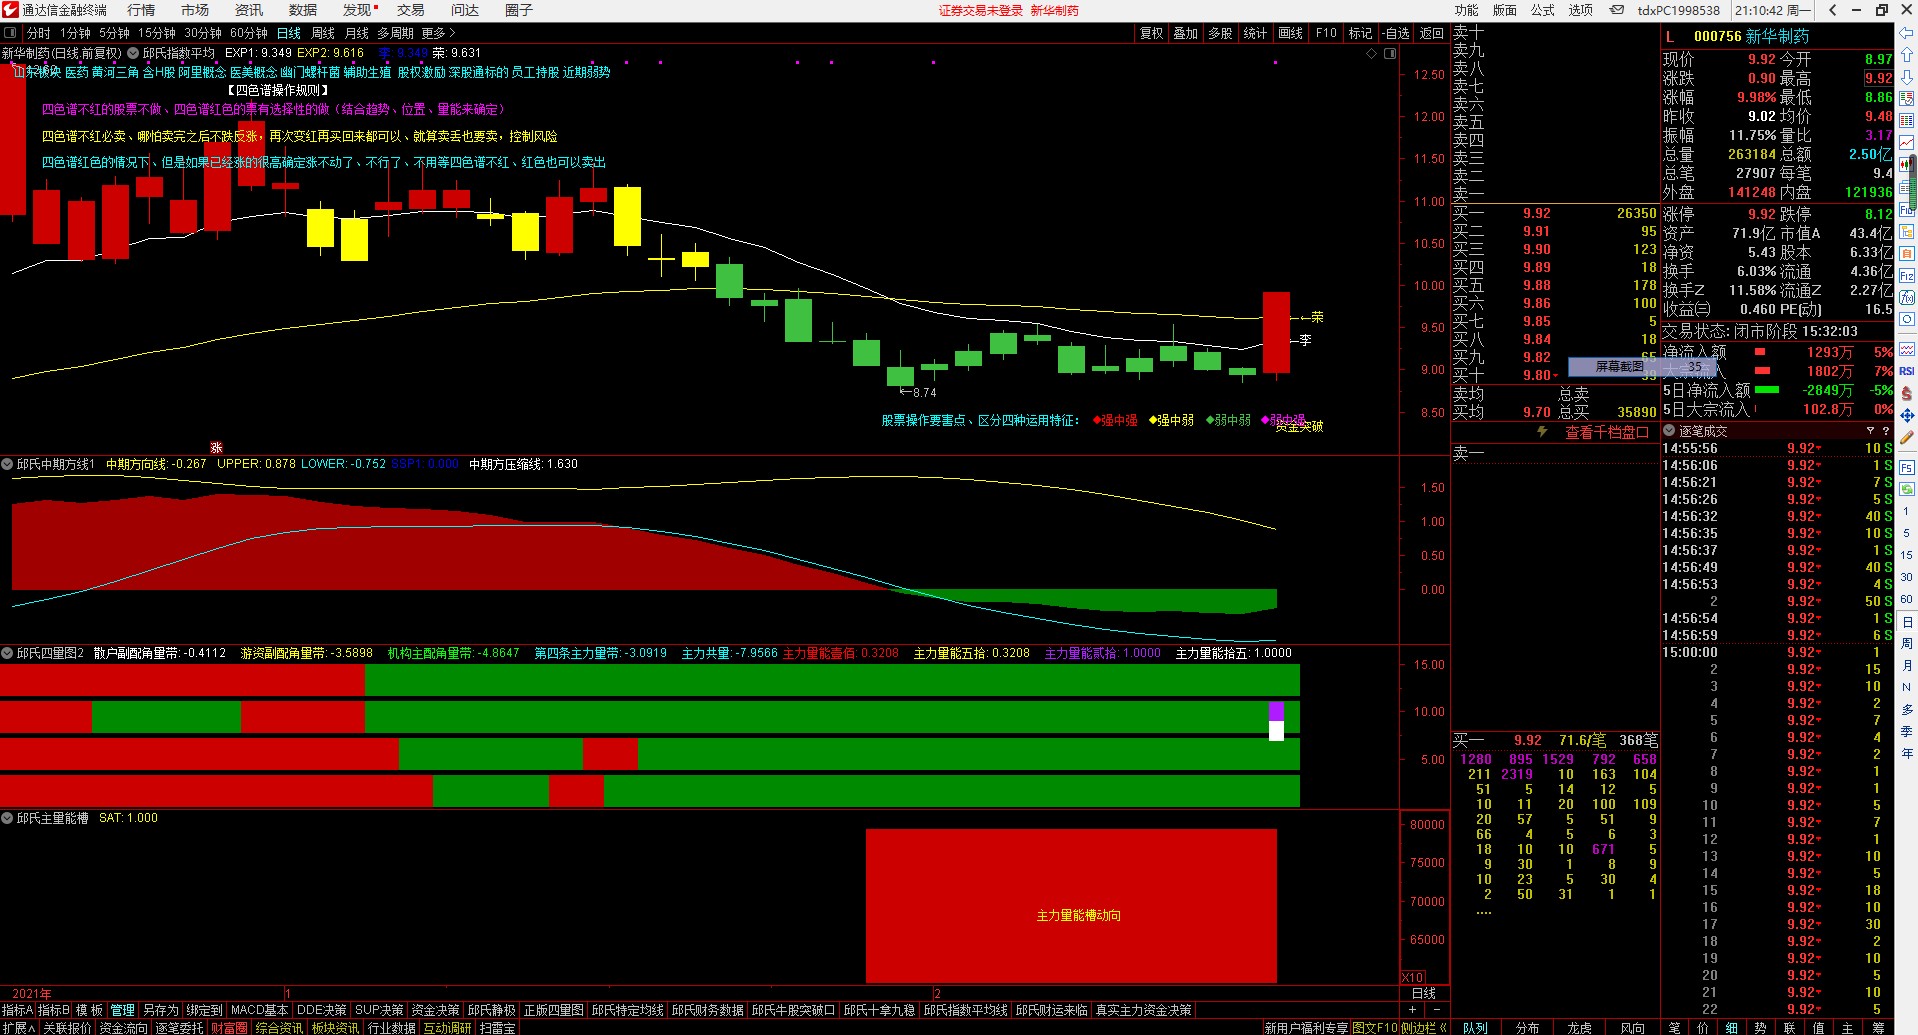Click the f(x) formula sidebar icon
The width and height of the screenshot is (1918, 1035).
[1907, 297]
